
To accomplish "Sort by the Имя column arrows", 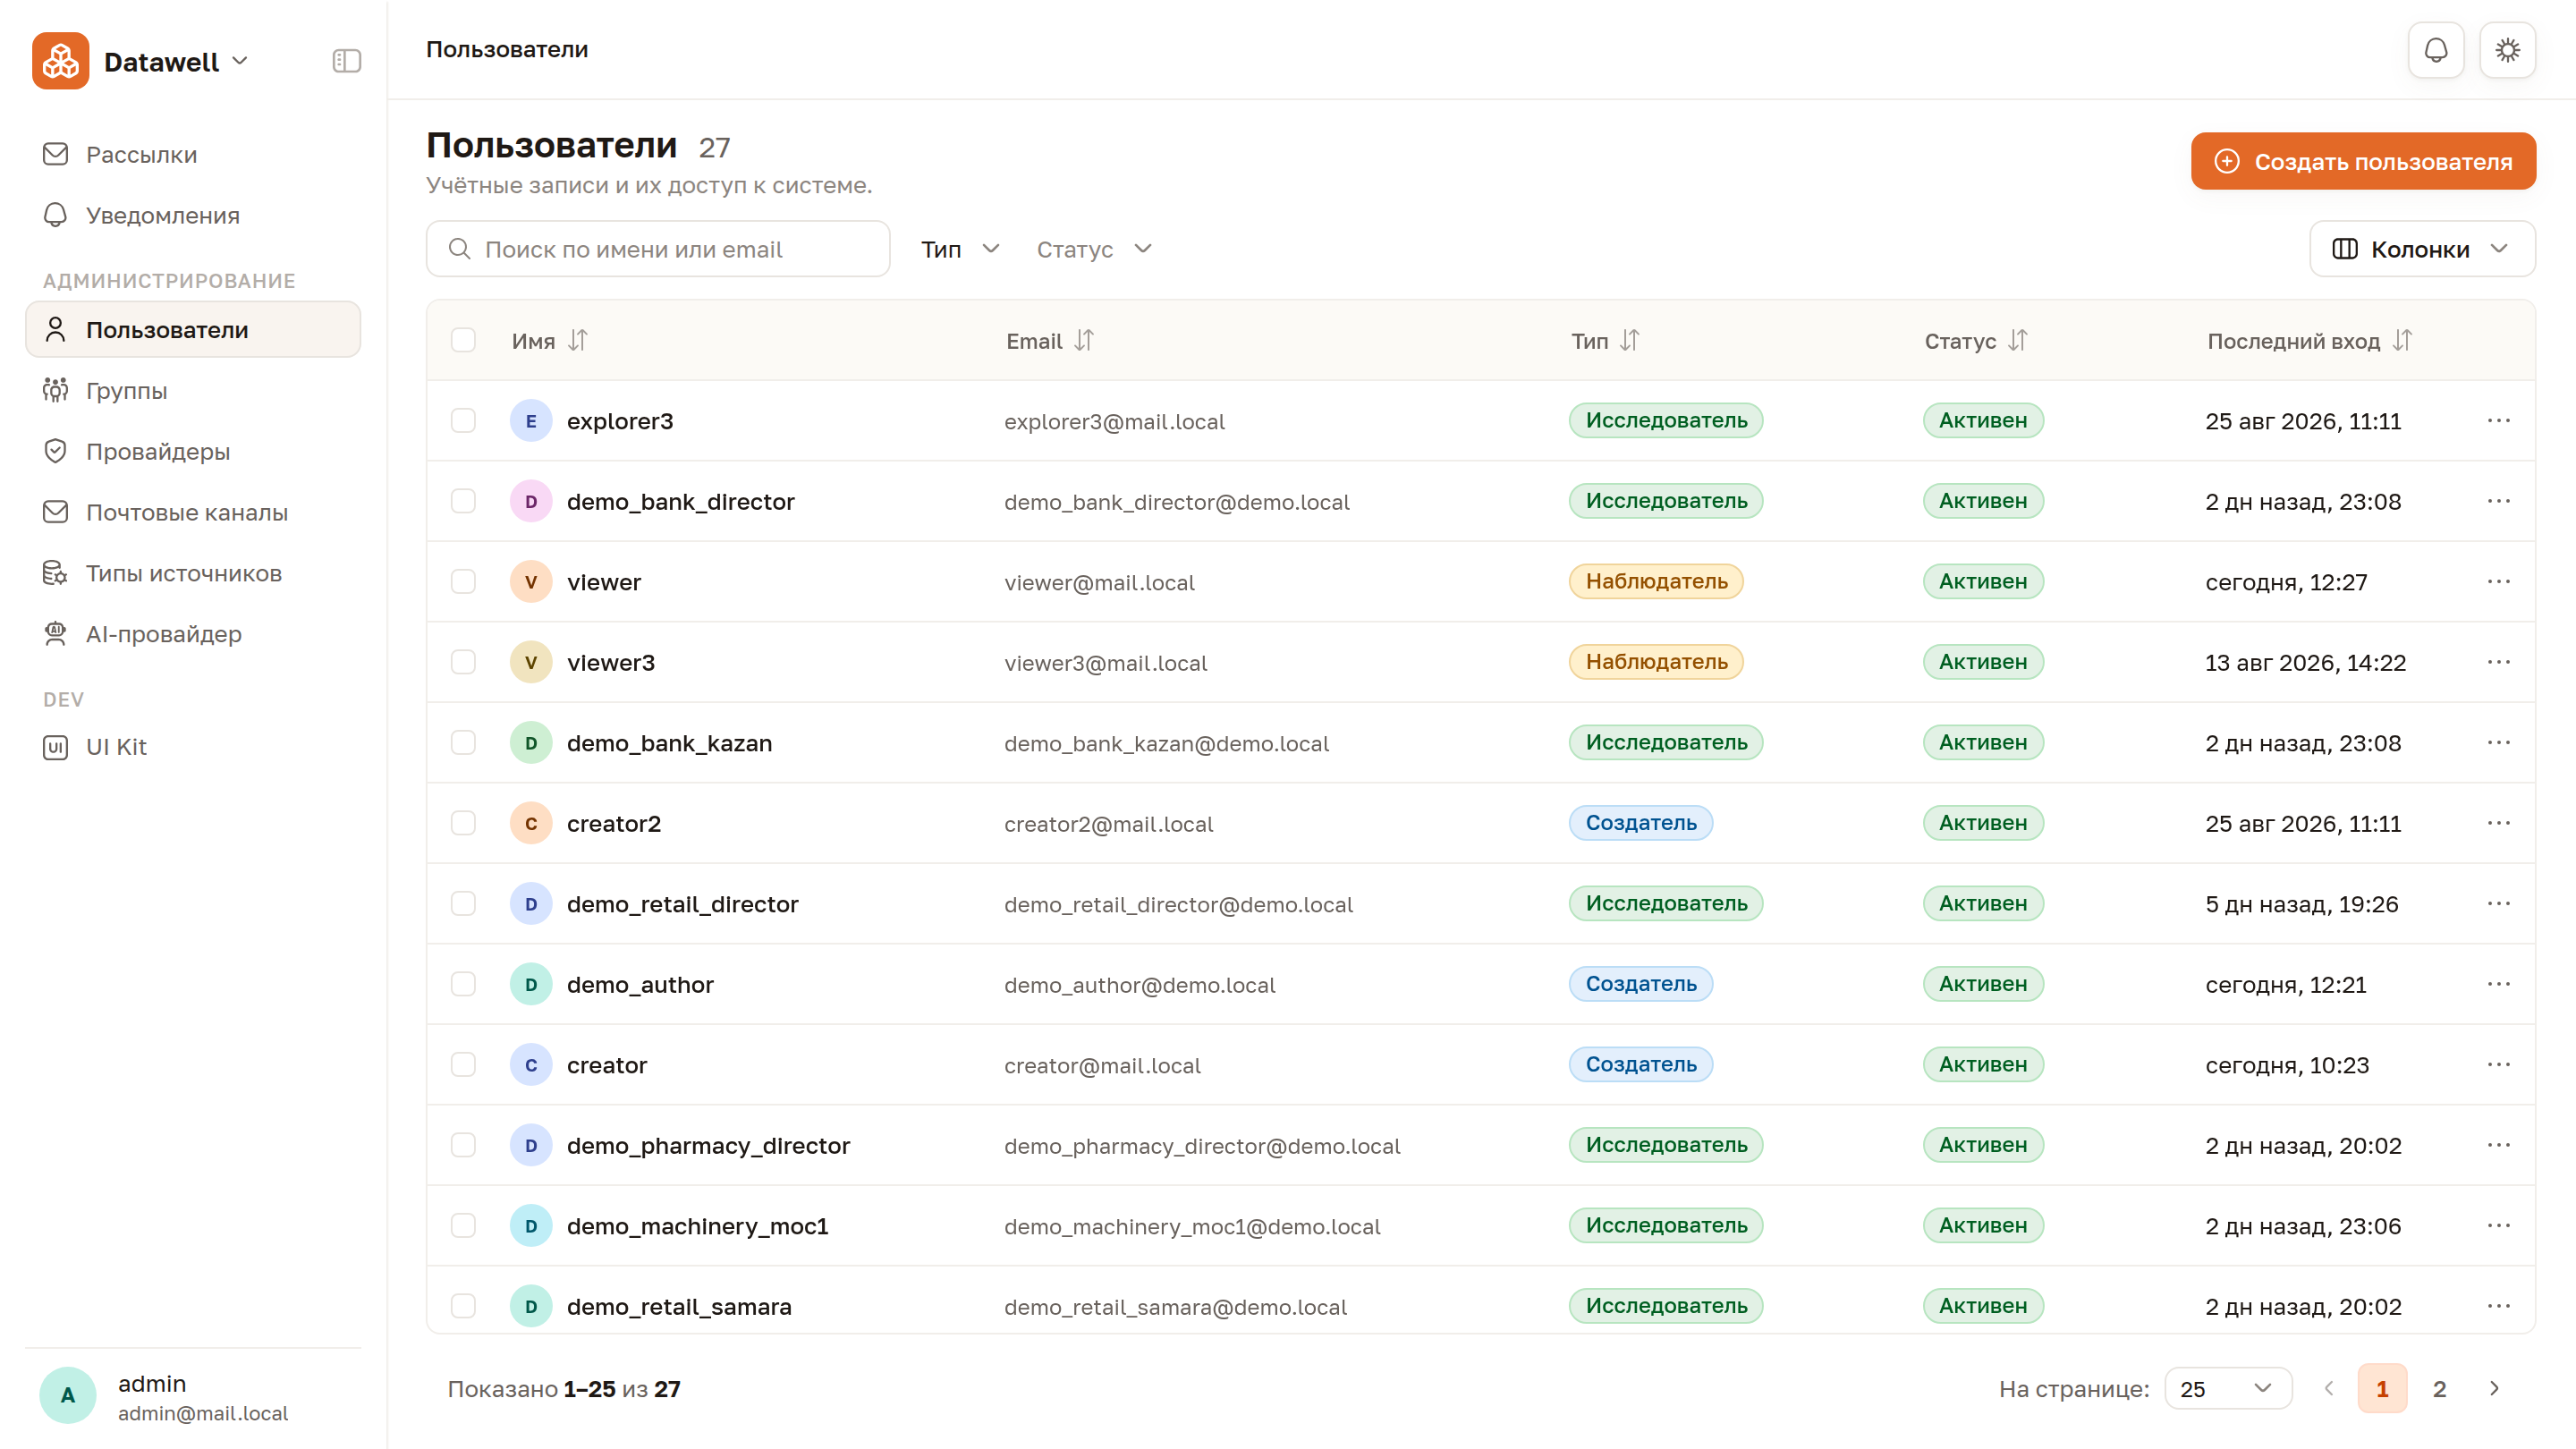I will (x=578, y=341).
